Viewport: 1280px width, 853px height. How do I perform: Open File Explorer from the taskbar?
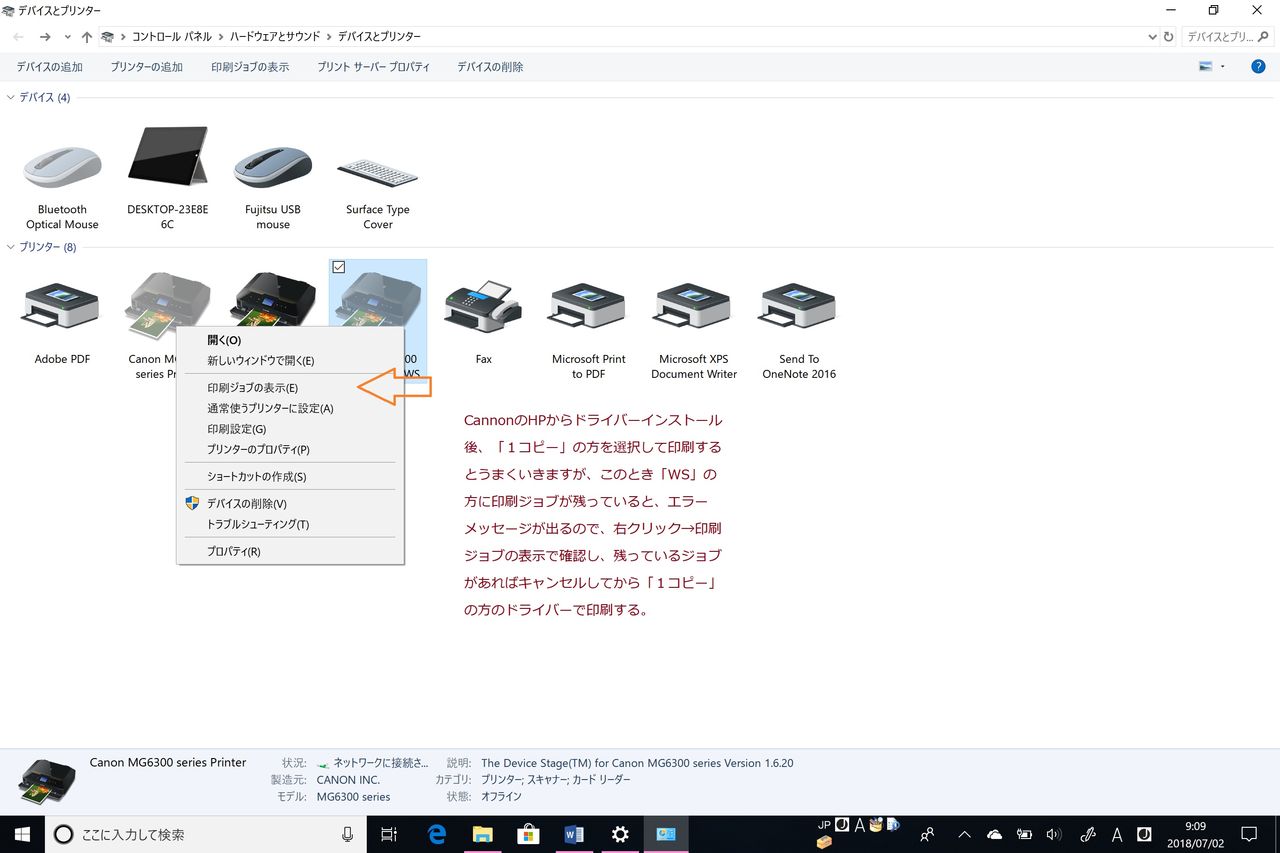coord(482,834)
